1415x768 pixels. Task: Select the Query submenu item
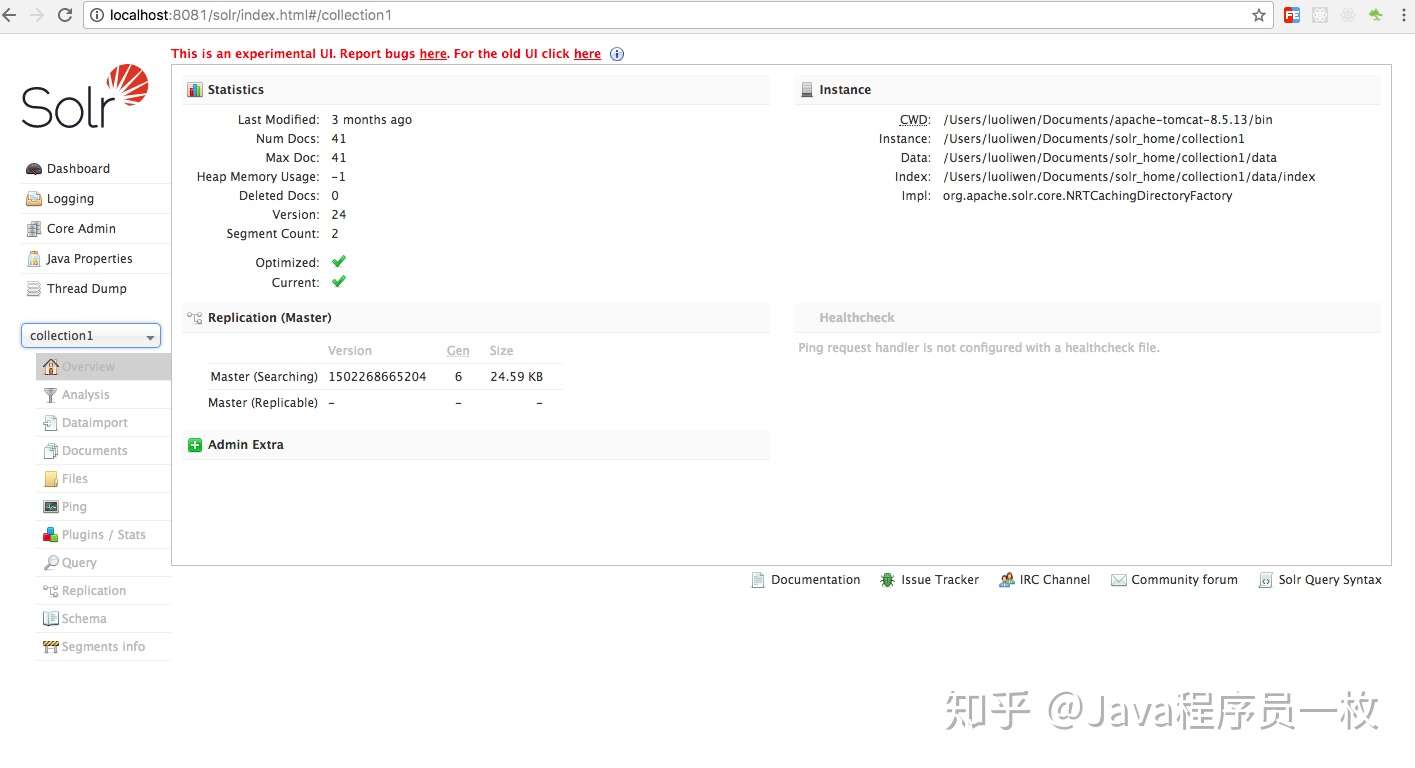pyautogui.click(x=103, y=563)
